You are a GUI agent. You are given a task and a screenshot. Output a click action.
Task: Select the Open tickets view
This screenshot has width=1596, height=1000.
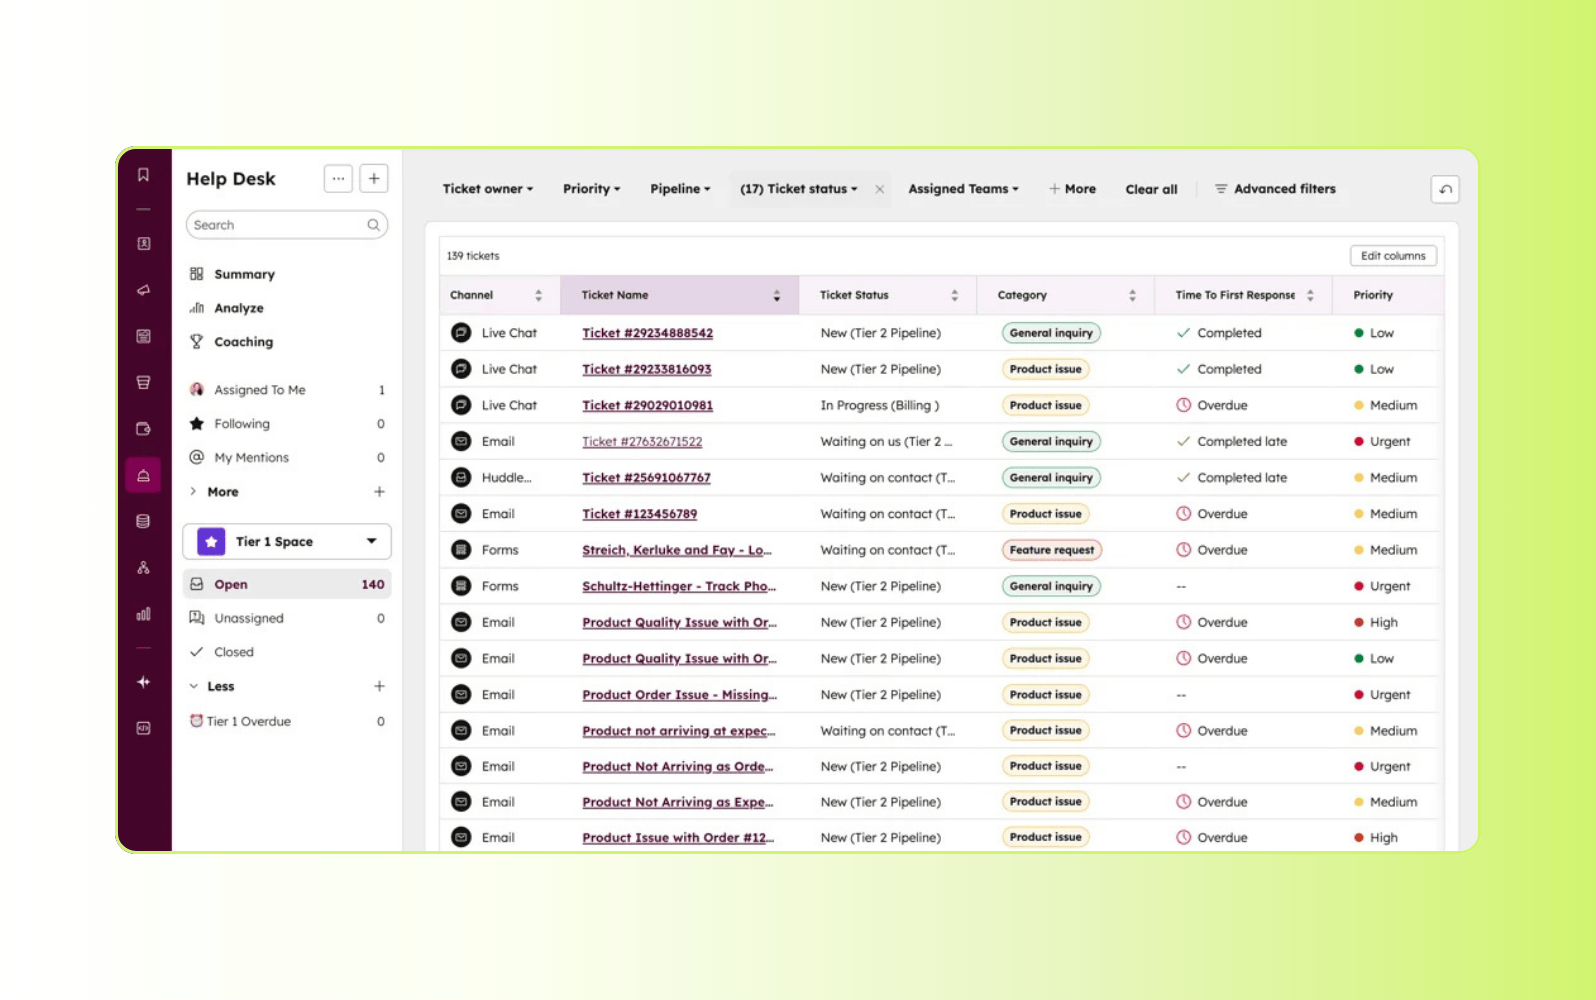click(x=287, y=584)
